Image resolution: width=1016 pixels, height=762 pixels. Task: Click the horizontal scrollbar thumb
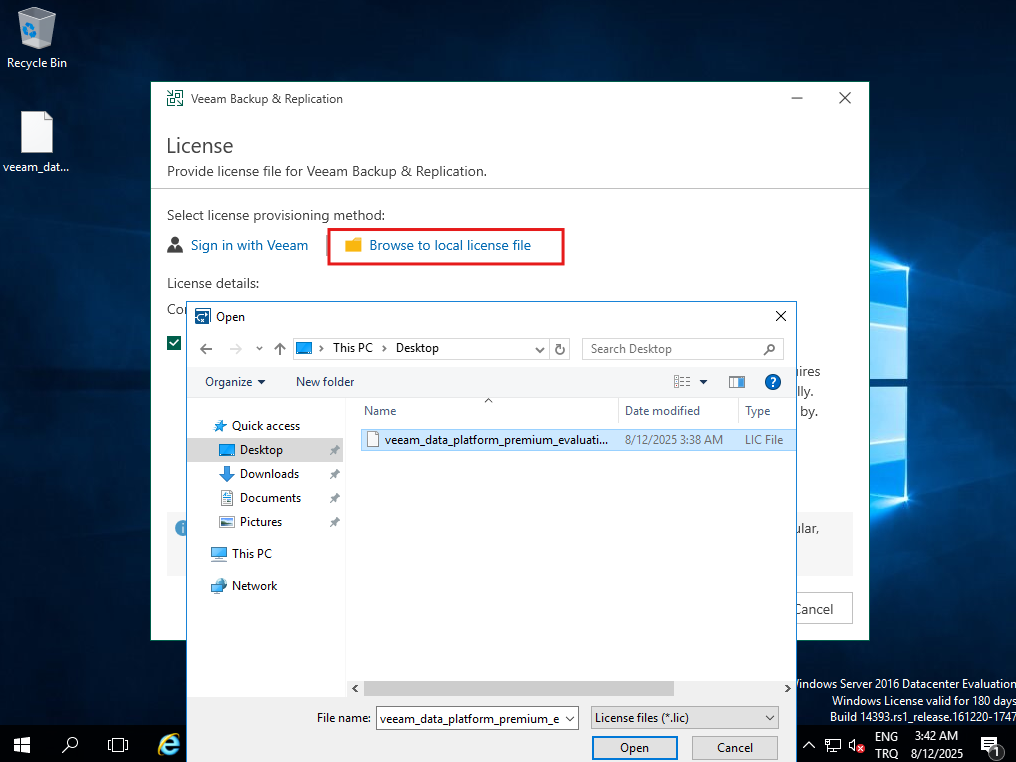point(518,688)
